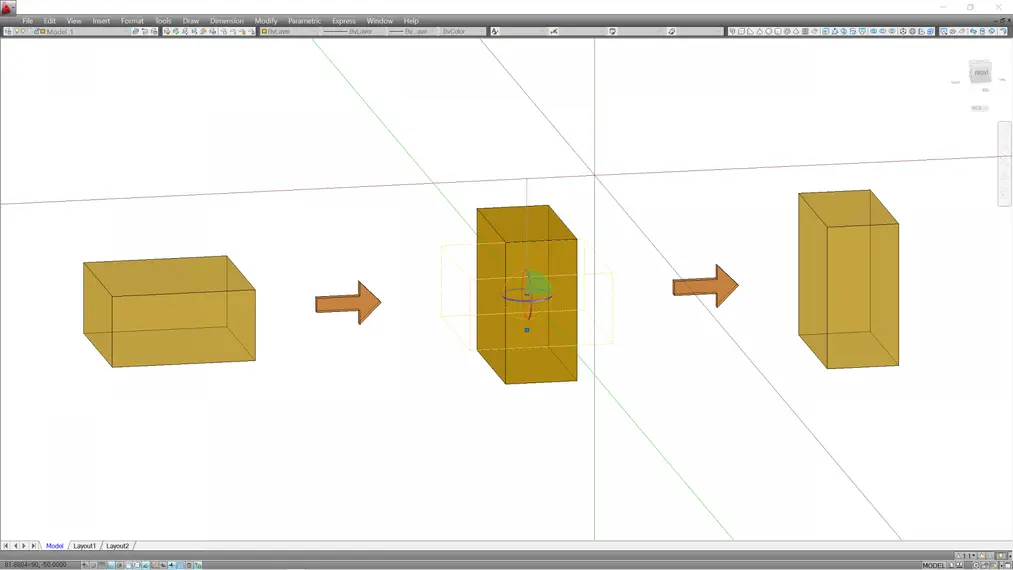Screen dimensions: 1013x570
Task: Click the navigation bar on the right edge
Action: [x=1004, y=163]
